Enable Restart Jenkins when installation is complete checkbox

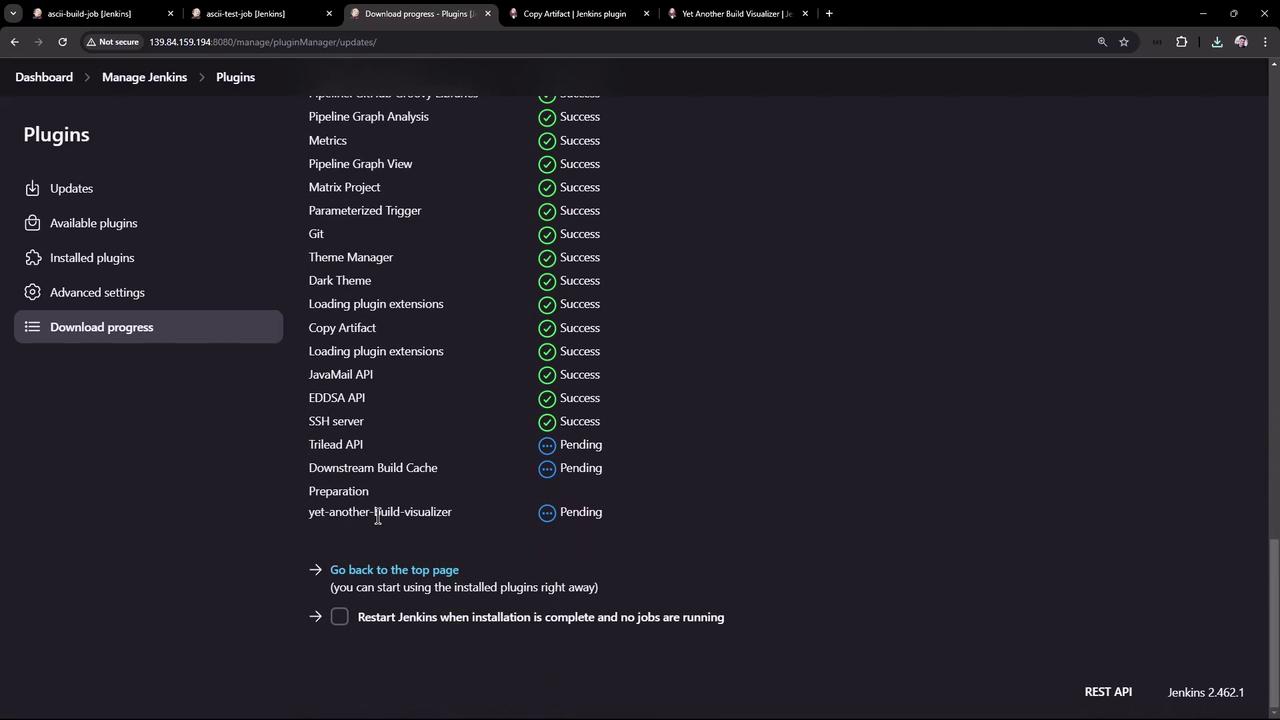click(x=340, y=617)
